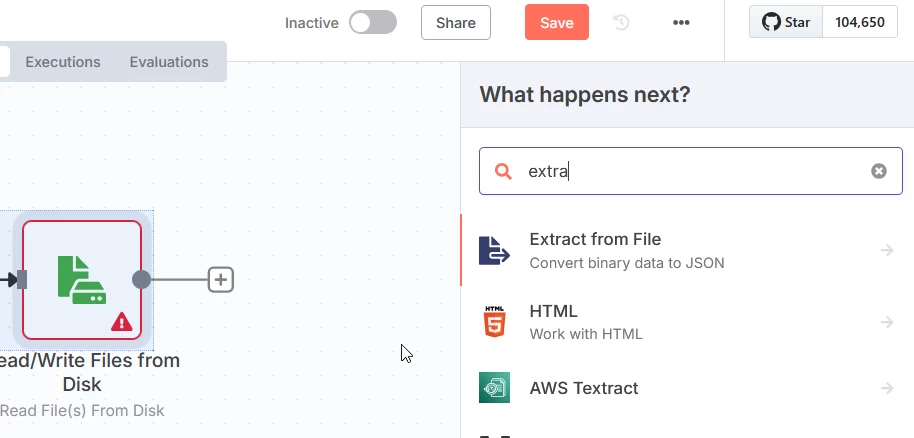The height and width of the screenshot is (438, 914).
Task: Open the three-dots more options menu
Action: 681,22
